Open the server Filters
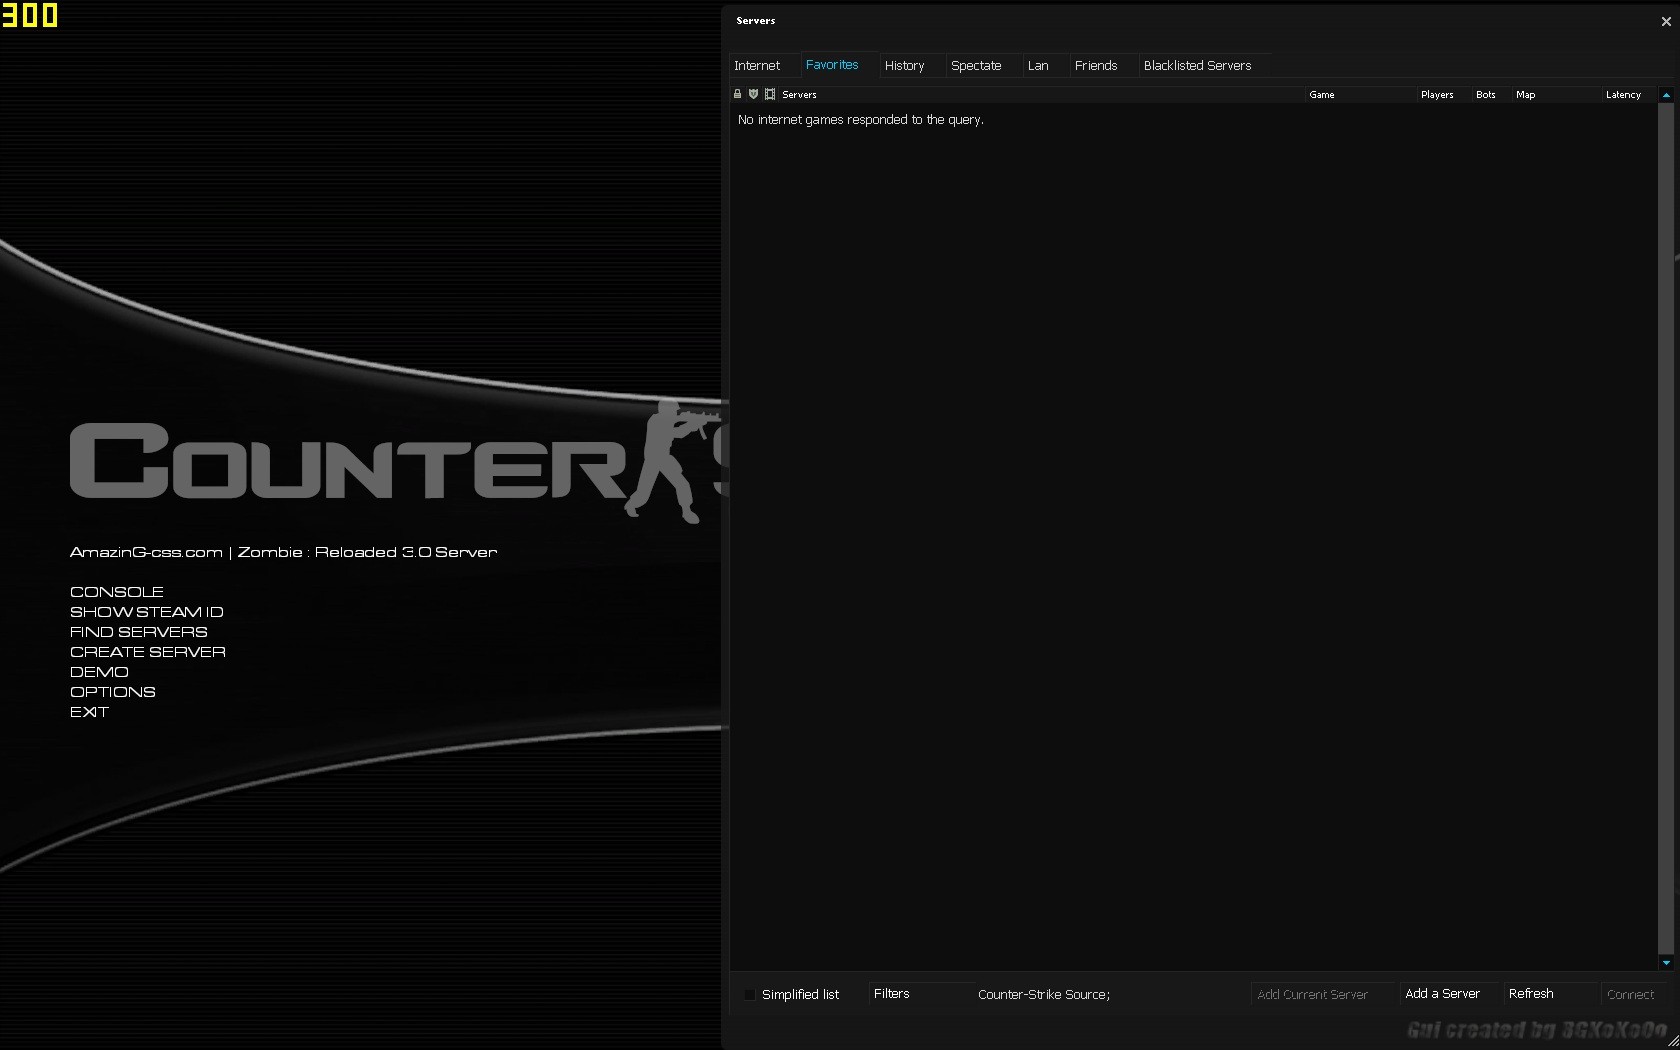 click(x=891, y=993)
